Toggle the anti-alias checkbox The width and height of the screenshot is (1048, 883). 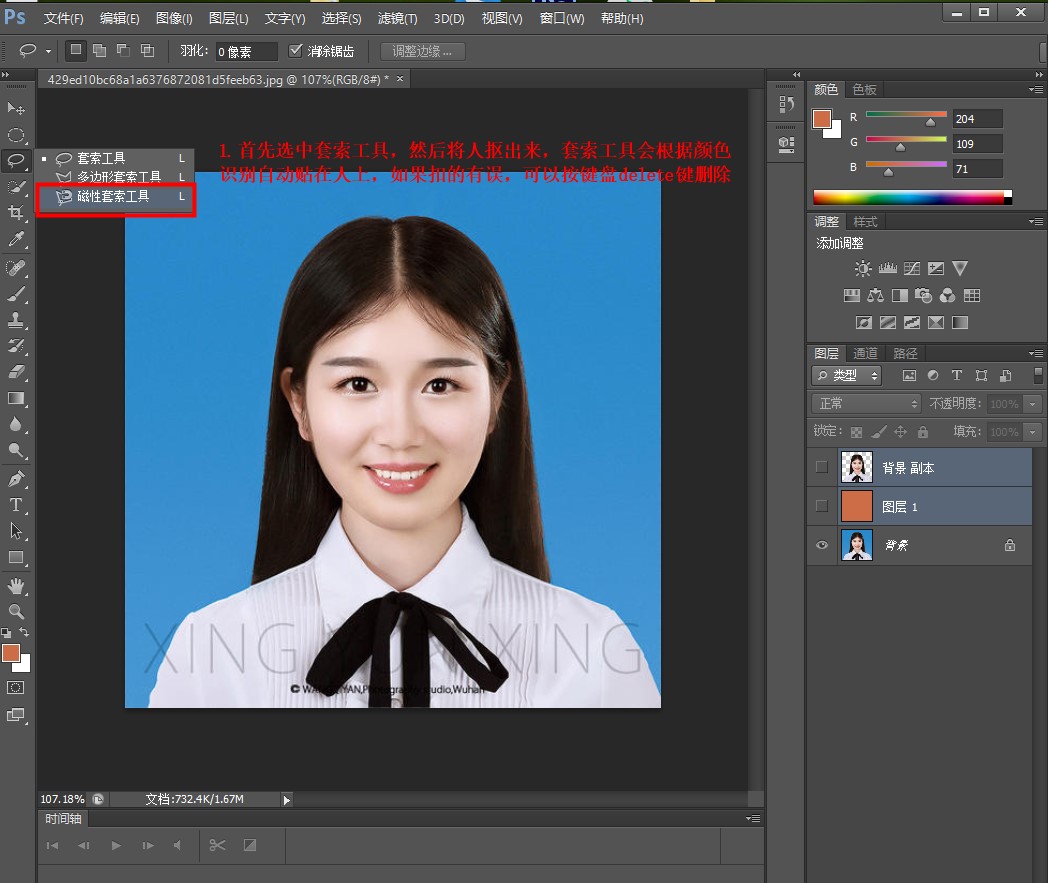tap(295, 51)
